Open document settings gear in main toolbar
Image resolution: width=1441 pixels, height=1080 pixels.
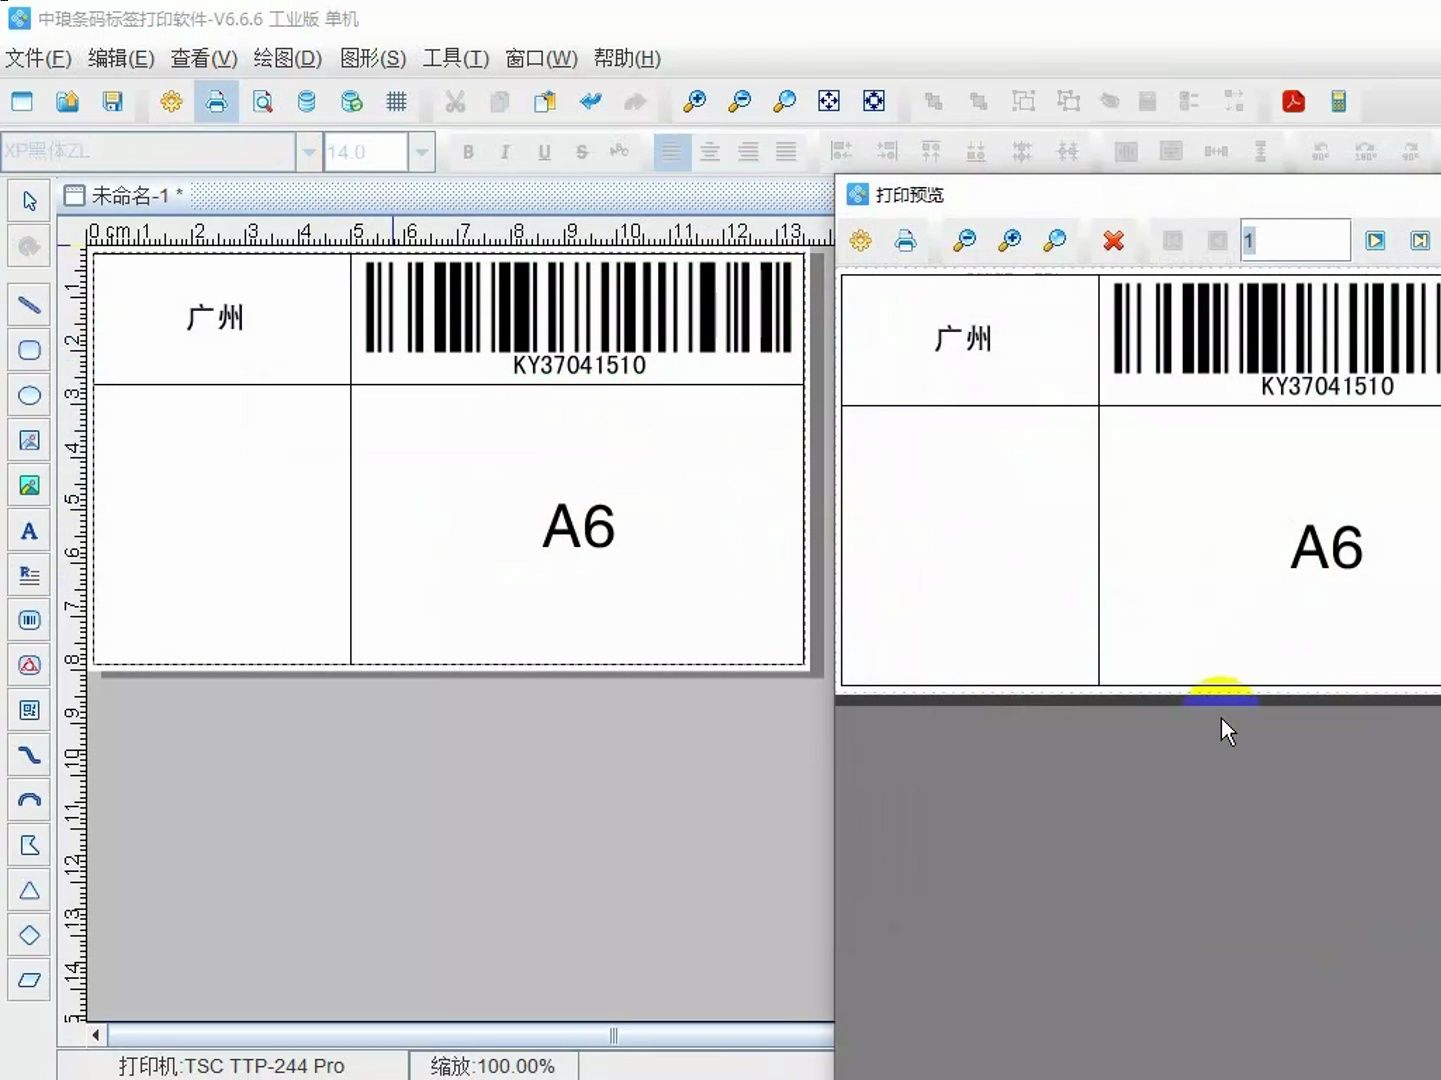(171, 101)
